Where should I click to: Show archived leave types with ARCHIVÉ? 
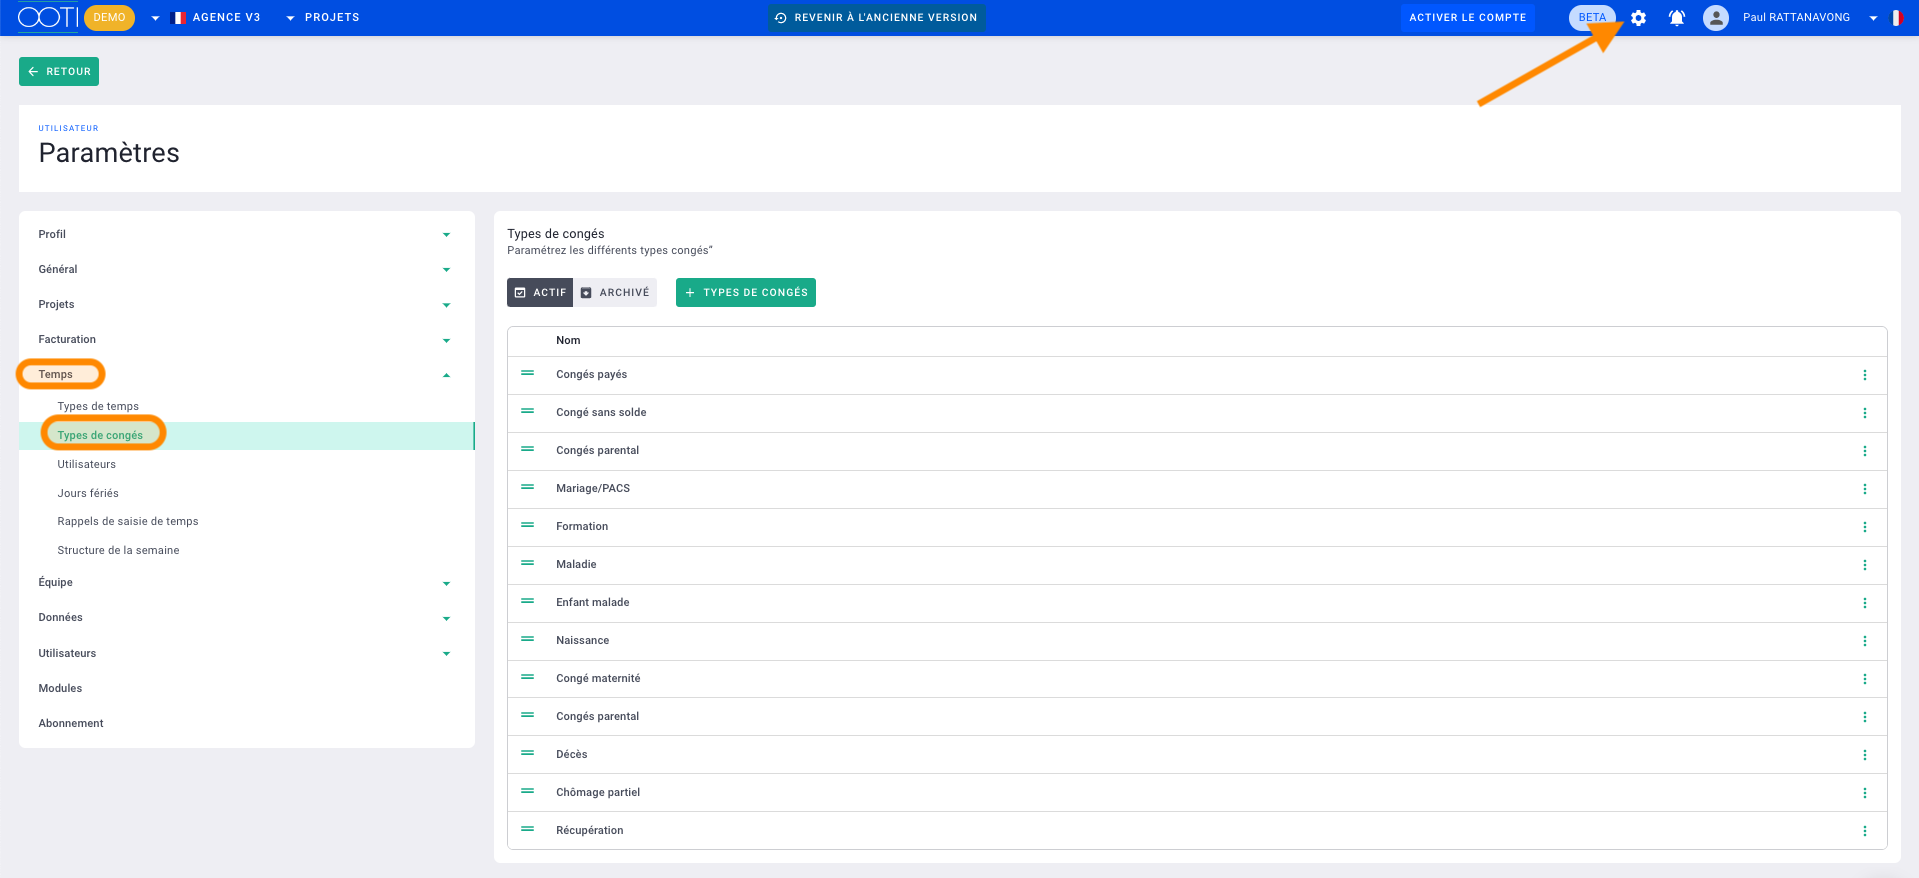click(x=615, y=292)
